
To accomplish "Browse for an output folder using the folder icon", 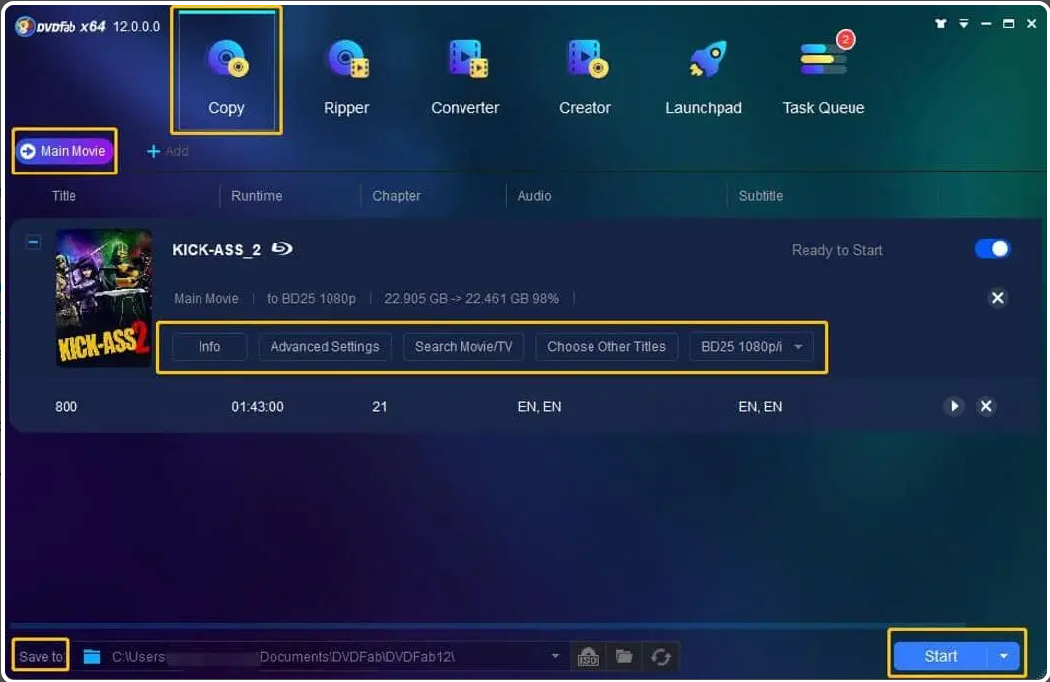I will [624, 657].
